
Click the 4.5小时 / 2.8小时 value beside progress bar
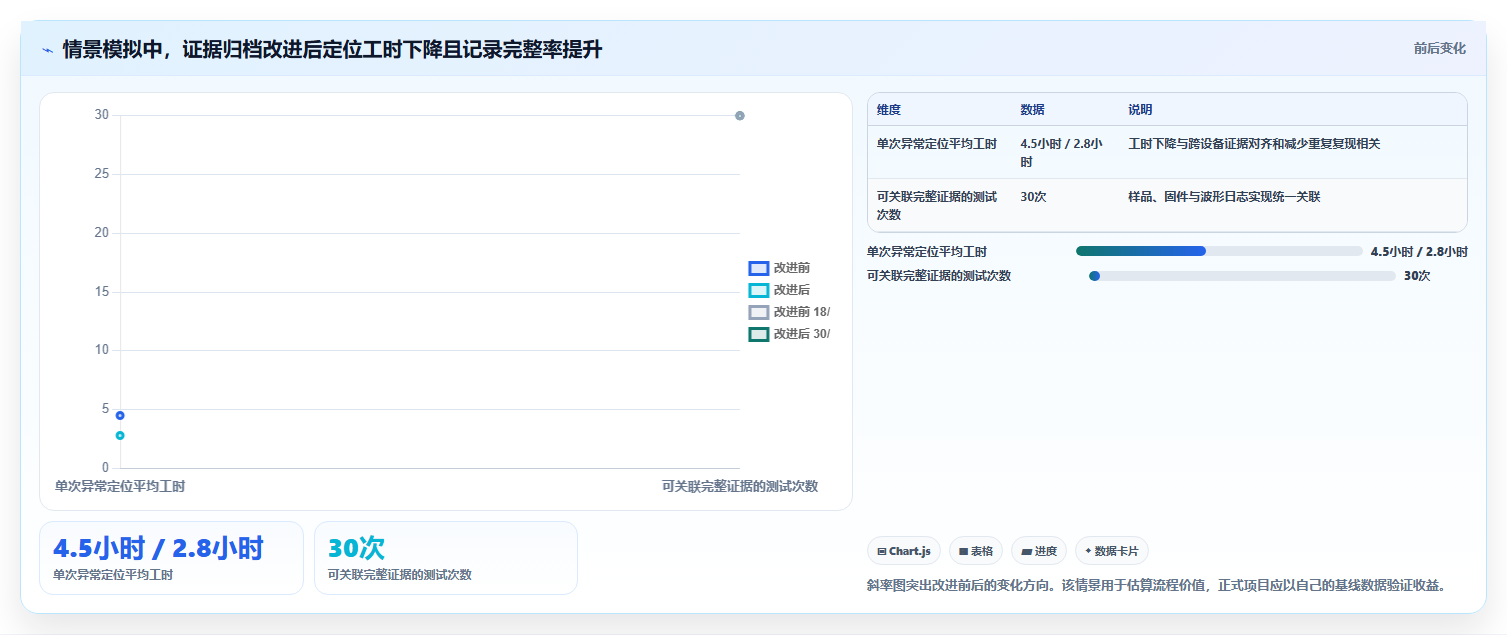(1419, 252)
